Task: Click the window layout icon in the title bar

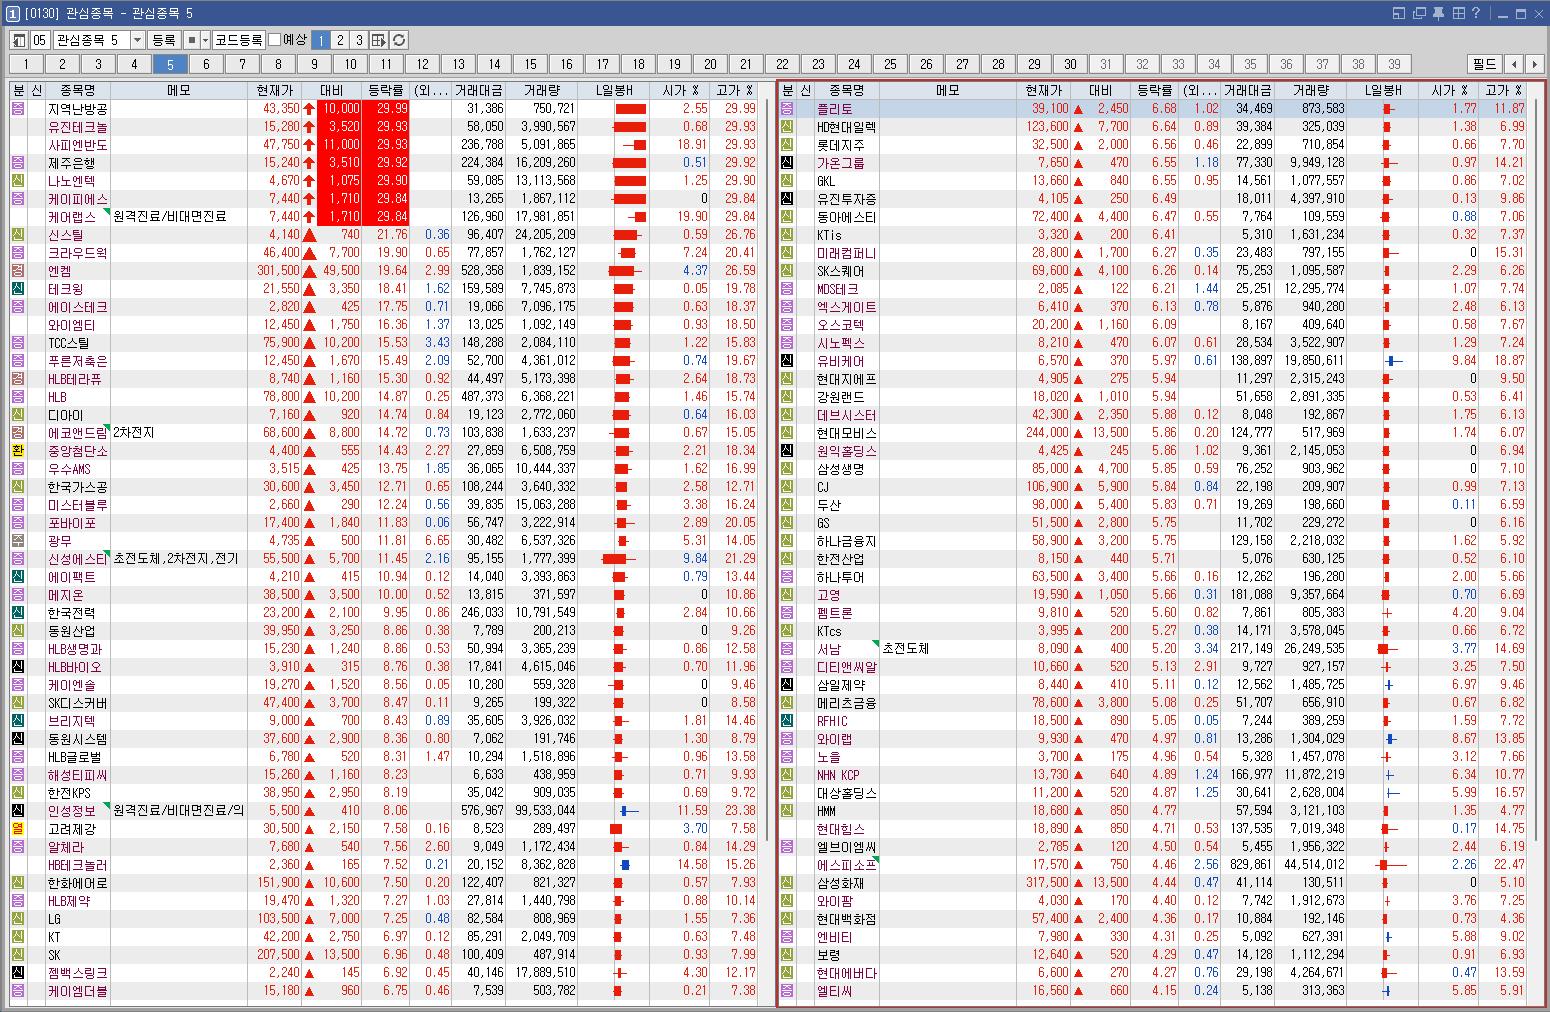Action: (x=1399, y=13)
